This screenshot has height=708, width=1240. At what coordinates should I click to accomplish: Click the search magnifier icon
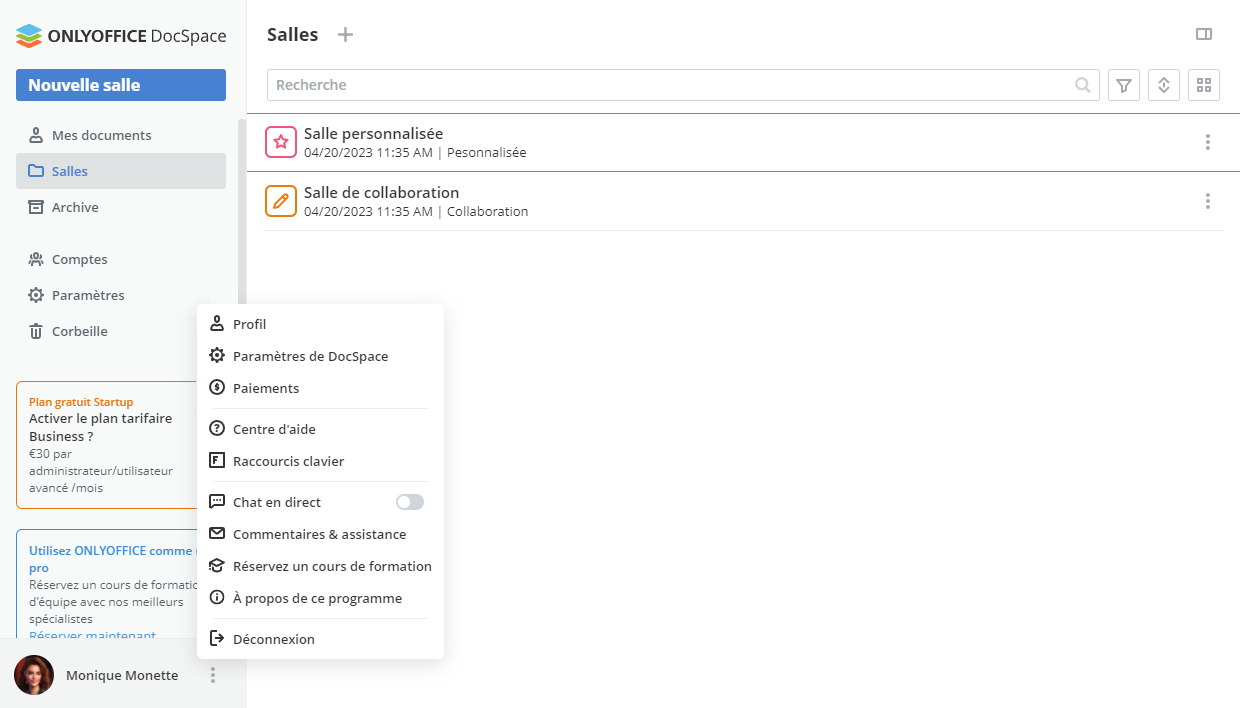coord(1083,85)
